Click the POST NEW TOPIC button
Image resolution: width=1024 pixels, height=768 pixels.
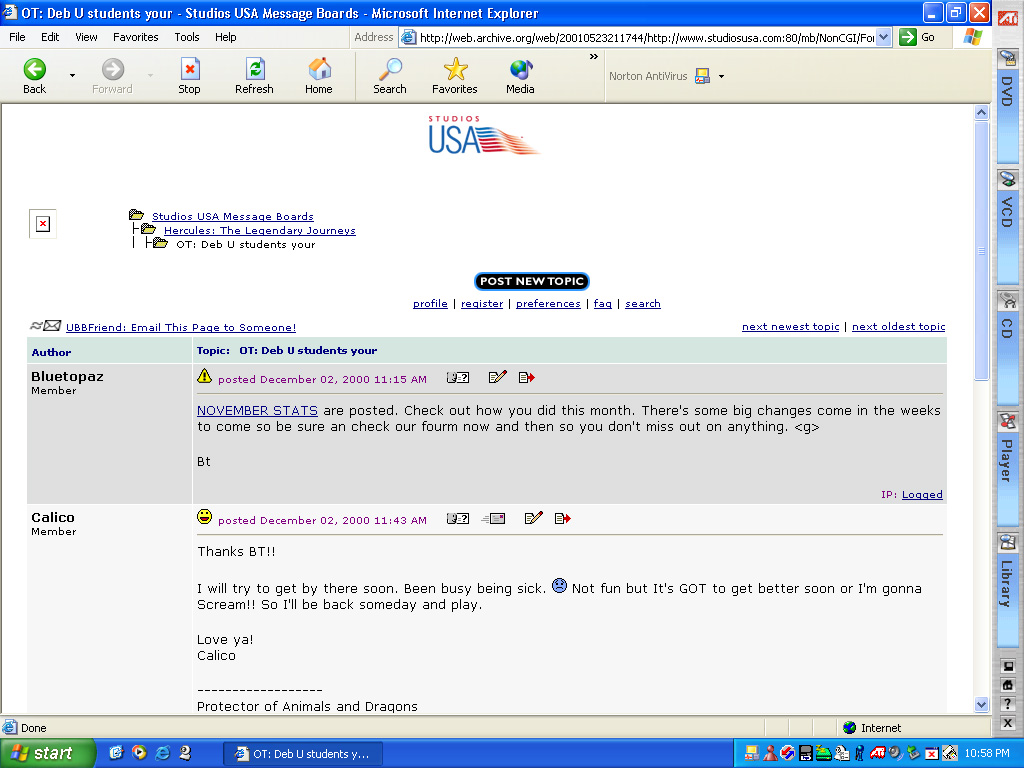pyautogui.click(x=532, y=281)
